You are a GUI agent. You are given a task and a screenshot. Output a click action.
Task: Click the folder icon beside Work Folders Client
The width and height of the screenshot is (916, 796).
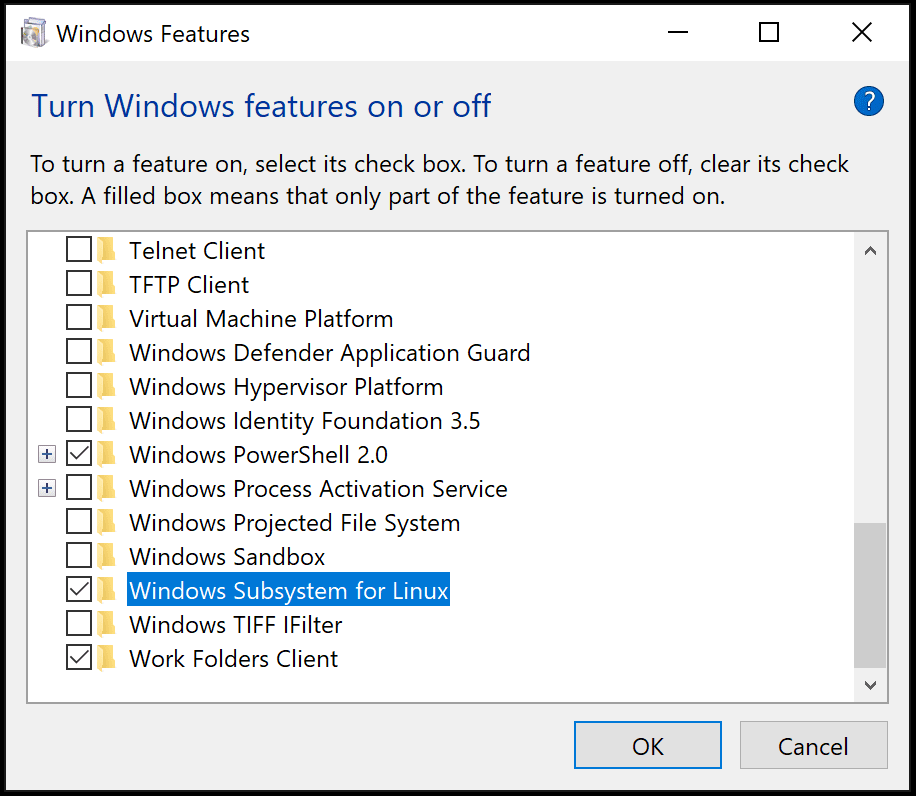coord(105,658)
